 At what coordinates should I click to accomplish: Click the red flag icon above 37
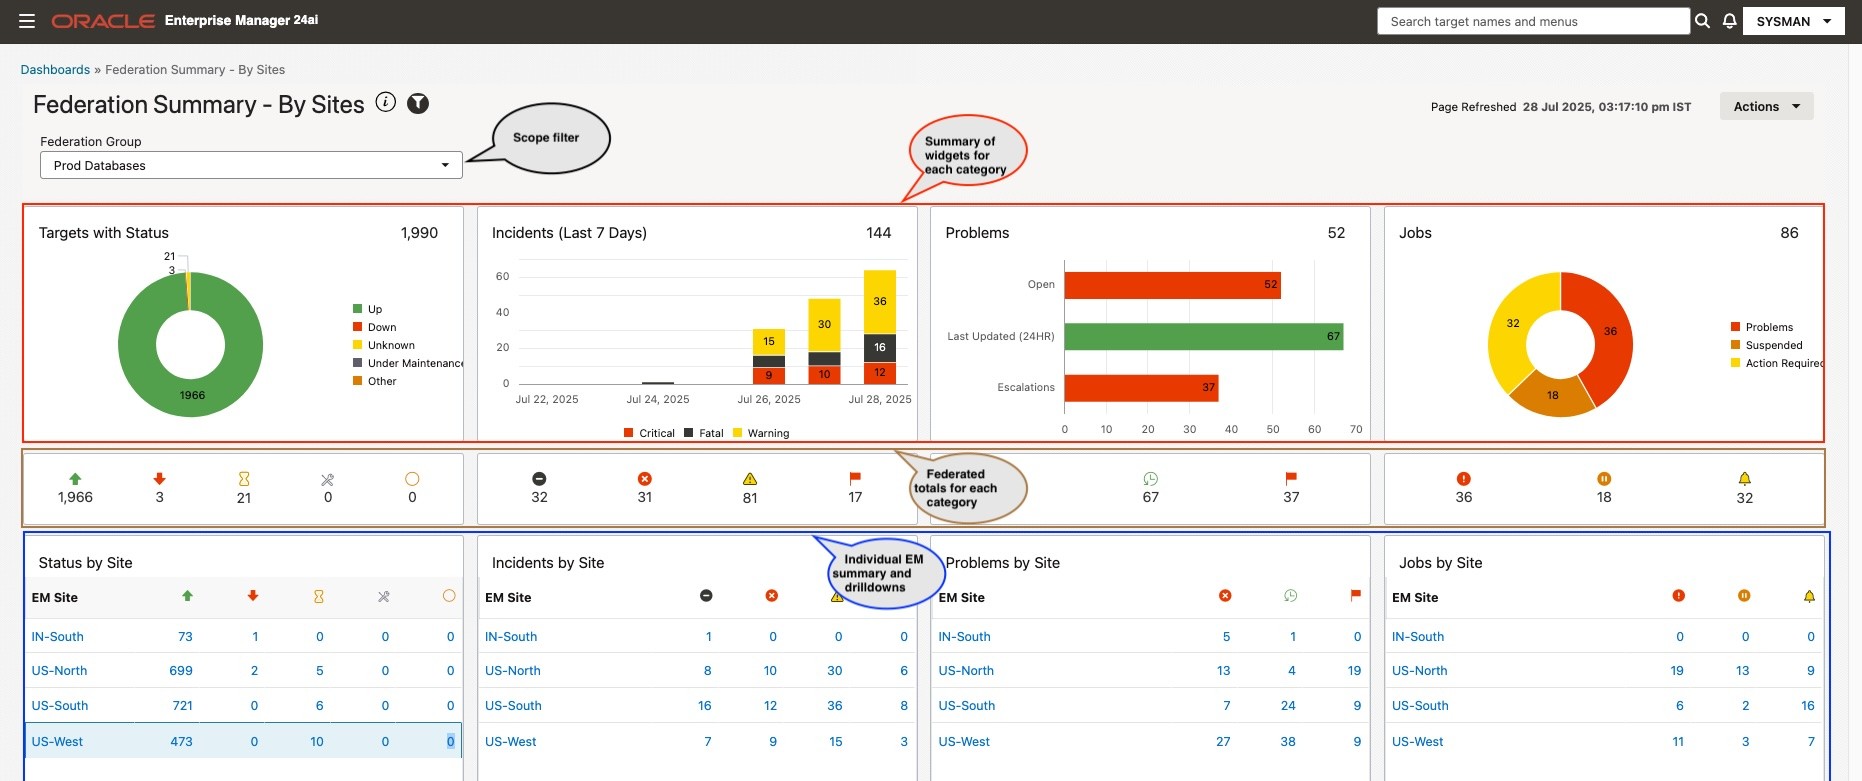(x=1291, y=479)
